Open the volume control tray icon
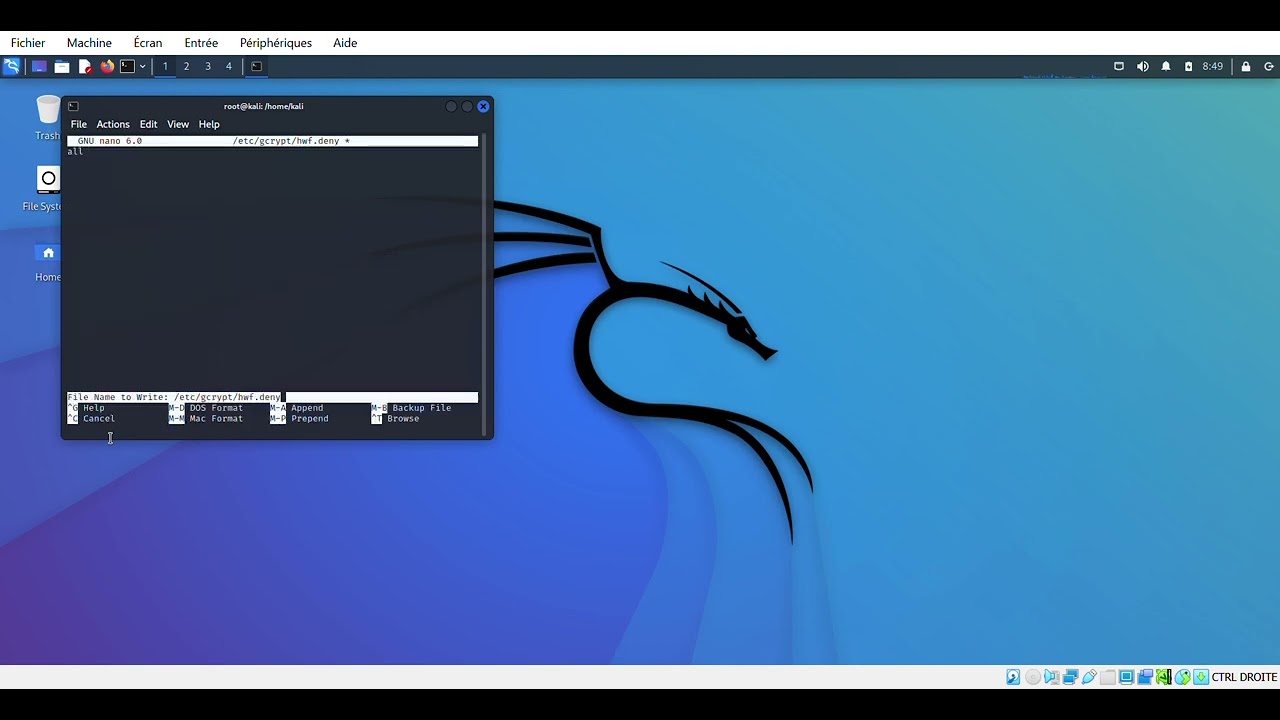 (1143, 66)
